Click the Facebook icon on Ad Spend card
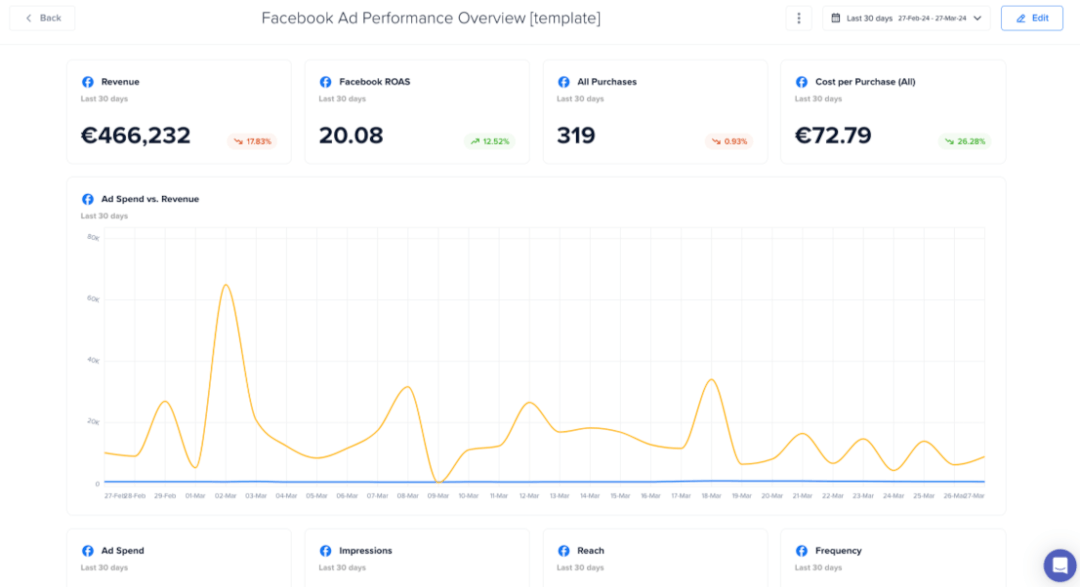 (x=87, y=550)
